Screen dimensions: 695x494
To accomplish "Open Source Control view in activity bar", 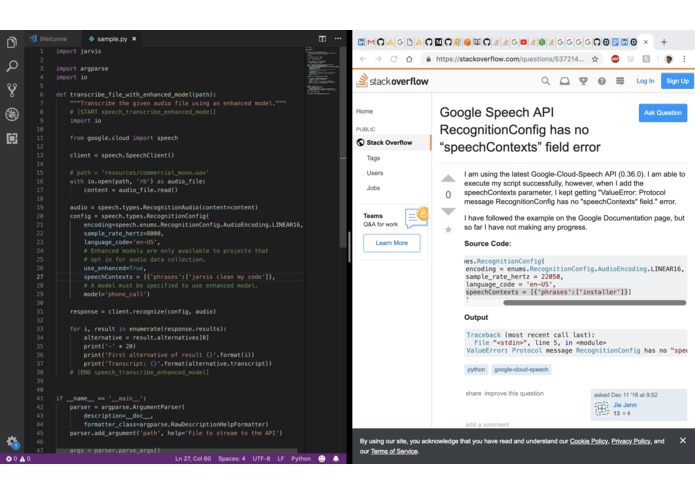I will [x=12, y=90].
